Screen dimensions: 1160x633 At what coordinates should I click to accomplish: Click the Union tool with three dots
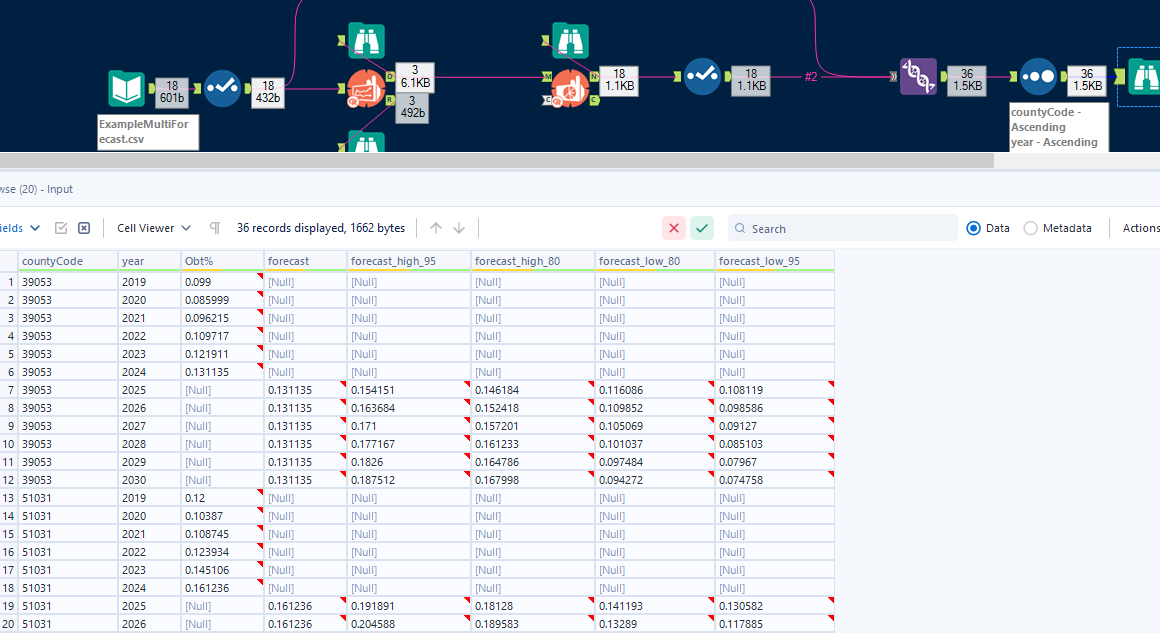point(1037,75)
